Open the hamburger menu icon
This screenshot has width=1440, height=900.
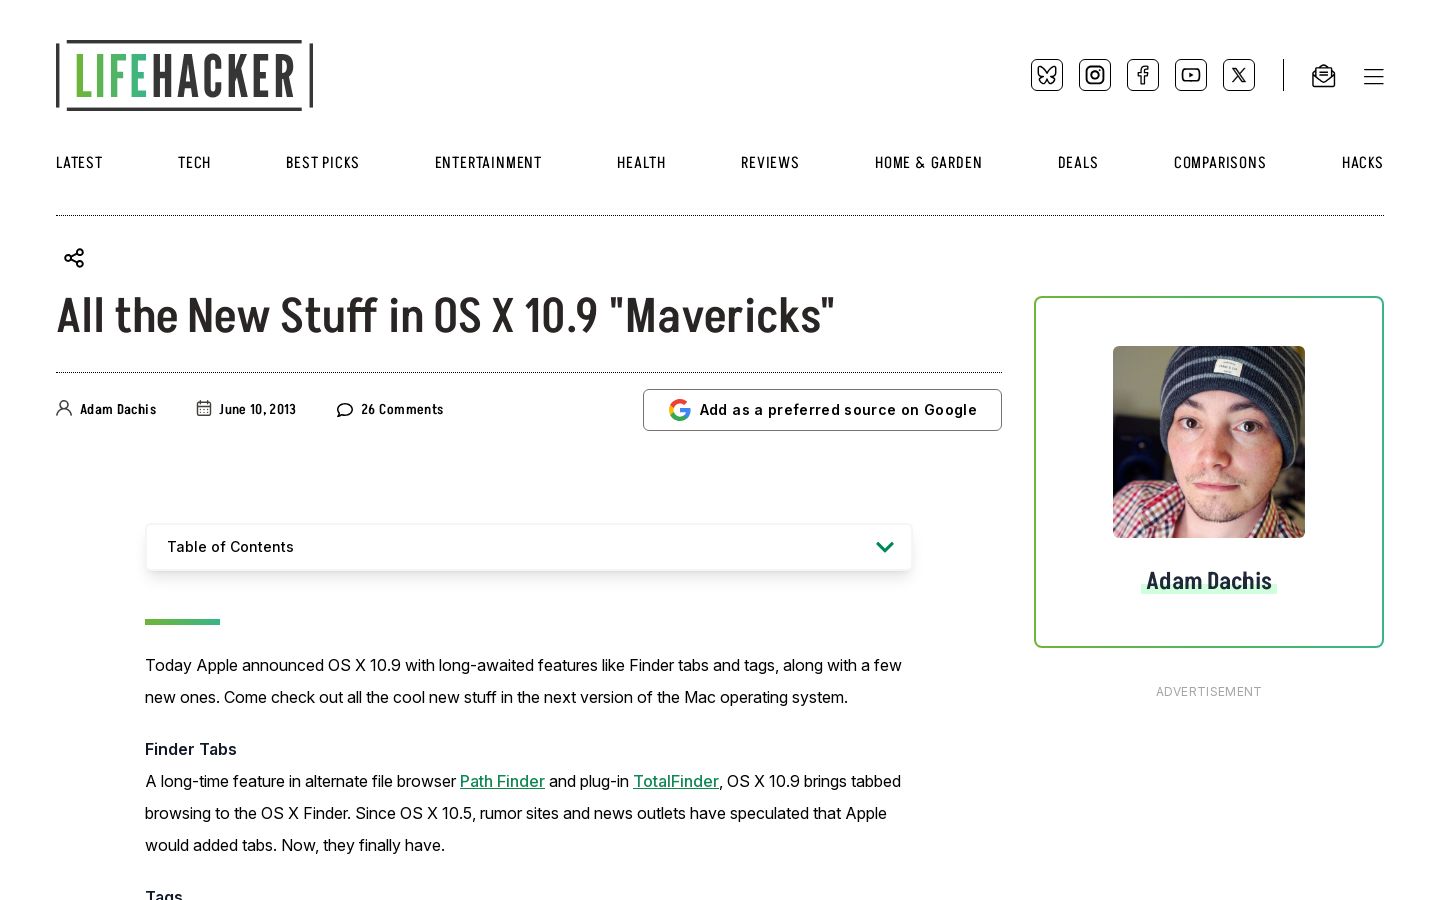pyautogui.click(x=1374, y=76)
